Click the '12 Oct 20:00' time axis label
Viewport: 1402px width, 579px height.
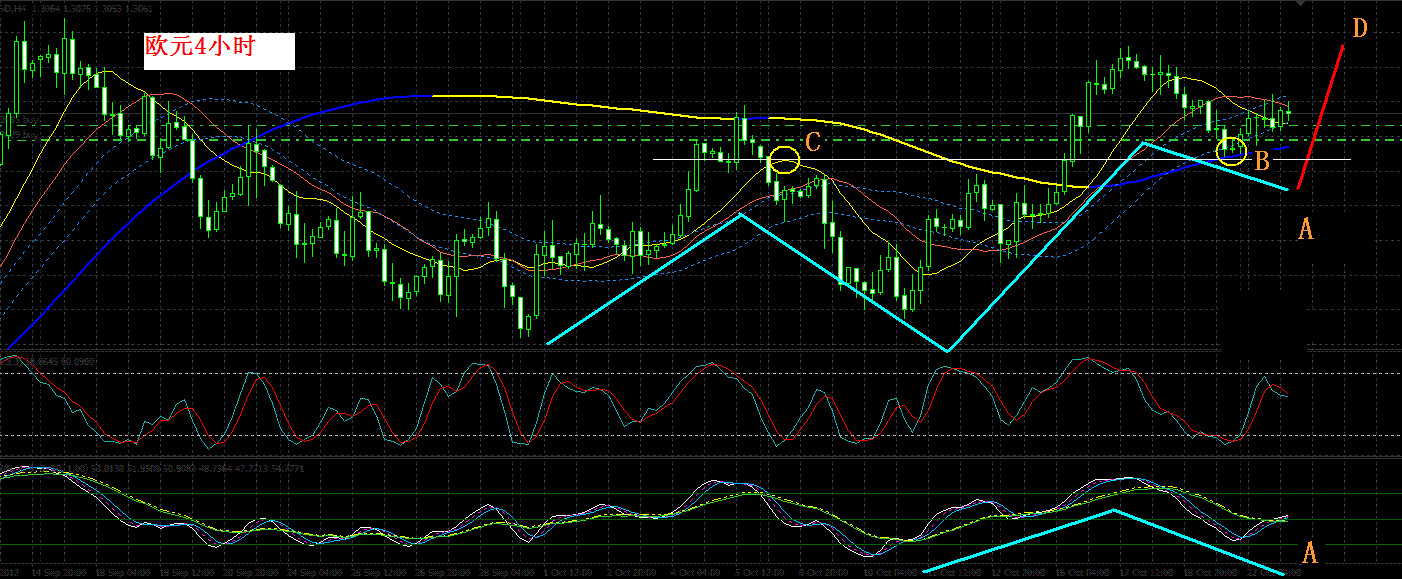[1018, 572]
